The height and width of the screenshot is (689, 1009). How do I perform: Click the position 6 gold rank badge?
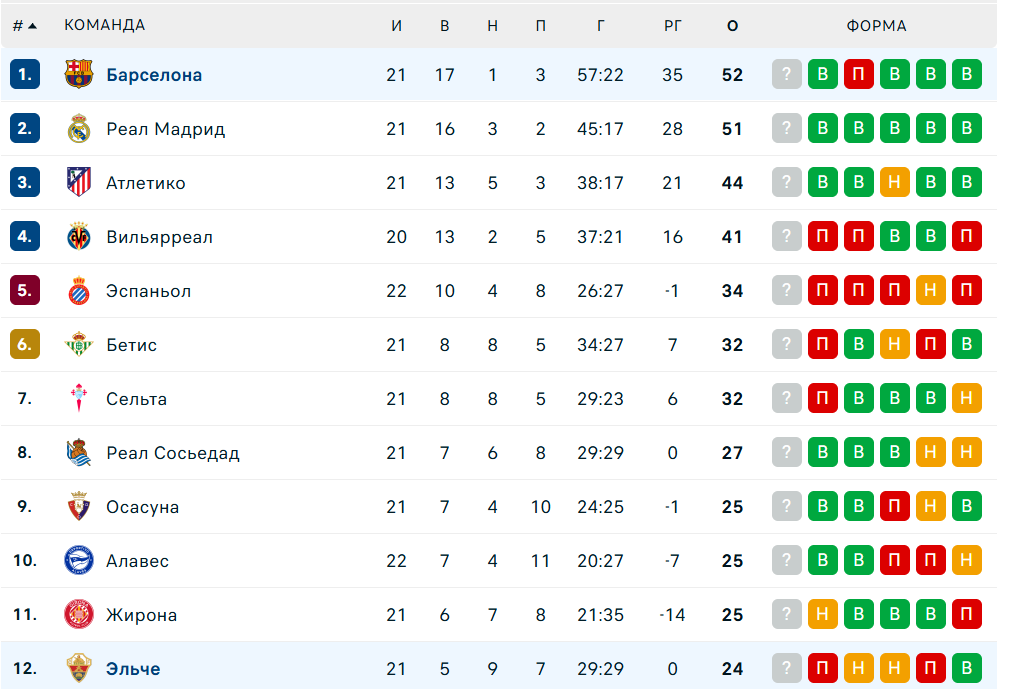(25, 345)
